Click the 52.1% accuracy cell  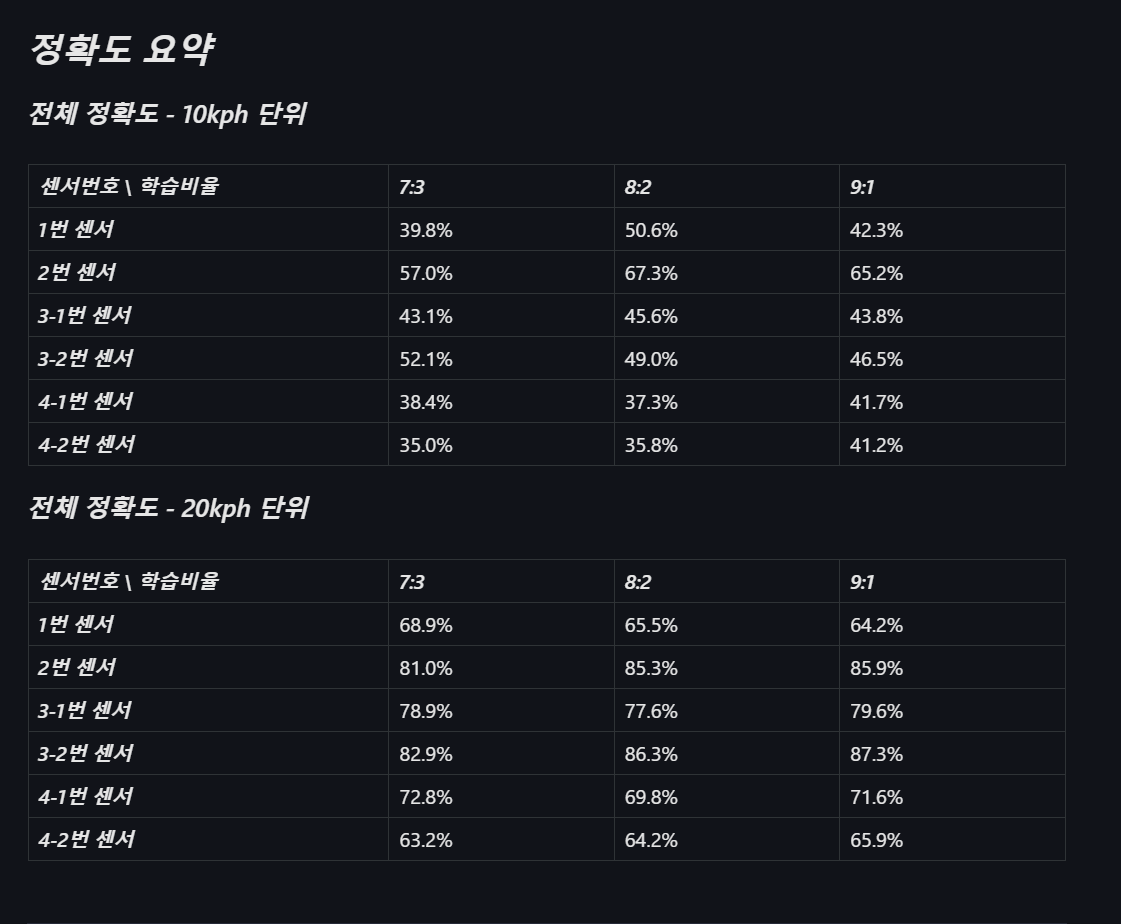(x=426, y=359)
